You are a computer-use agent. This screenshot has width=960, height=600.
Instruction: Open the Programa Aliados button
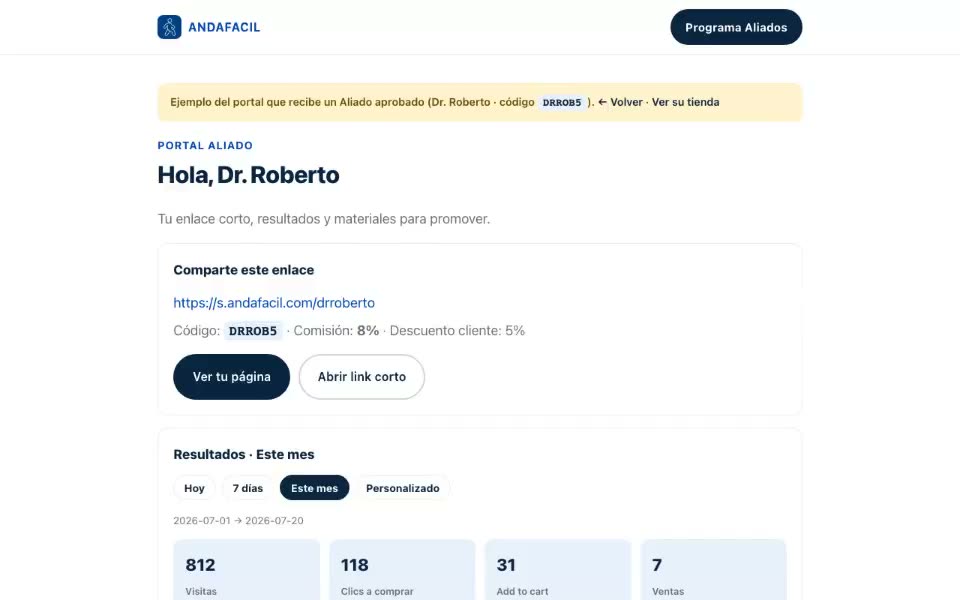click(736, 27)
